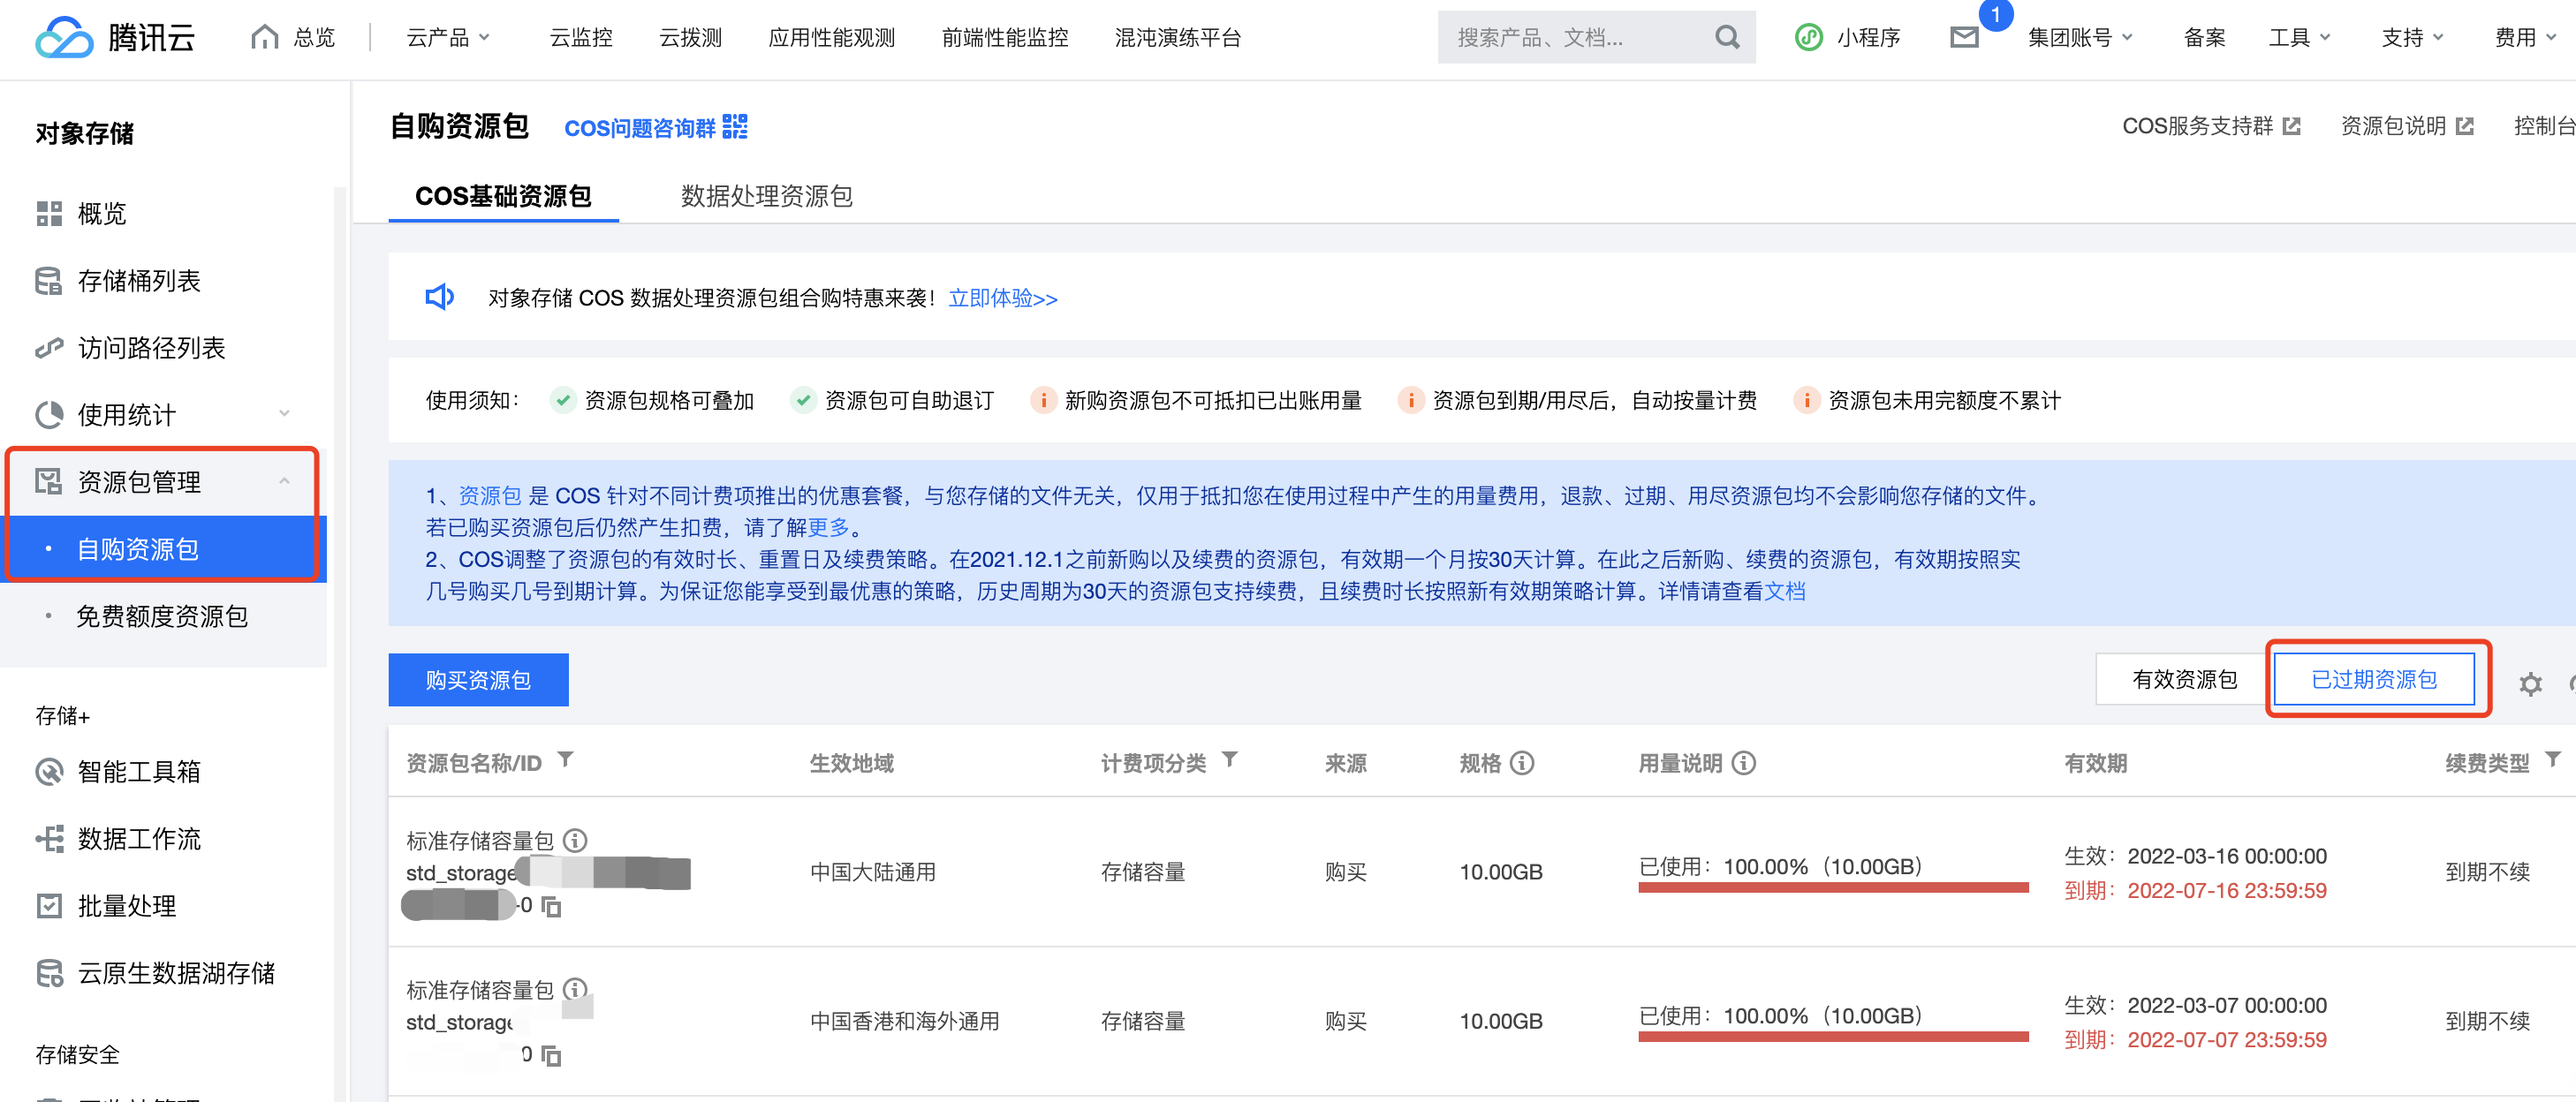Image resolution: width=2576 pixels, height=1102 pixels.
Task: Click the COS QR code icon
Action: (x=735, y=126)
